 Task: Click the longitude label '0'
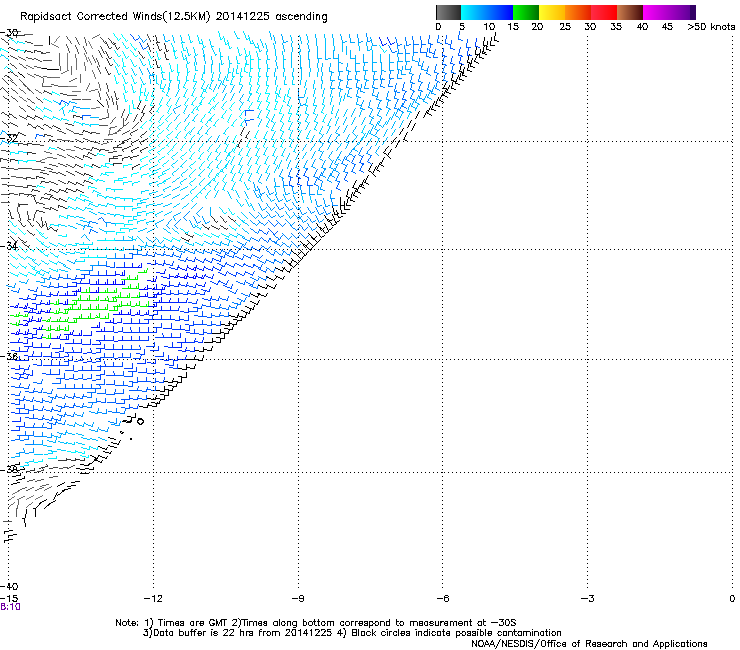pyautogui.click(x=732, y=599)
